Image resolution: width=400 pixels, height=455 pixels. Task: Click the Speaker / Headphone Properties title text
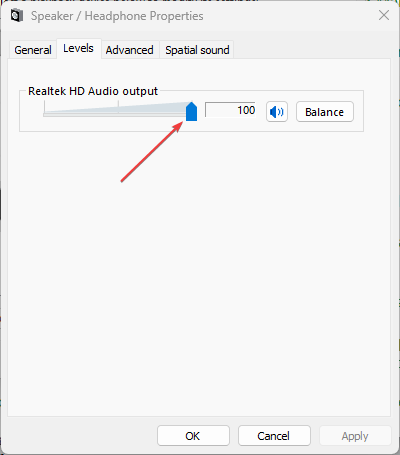tap(117, 16)
